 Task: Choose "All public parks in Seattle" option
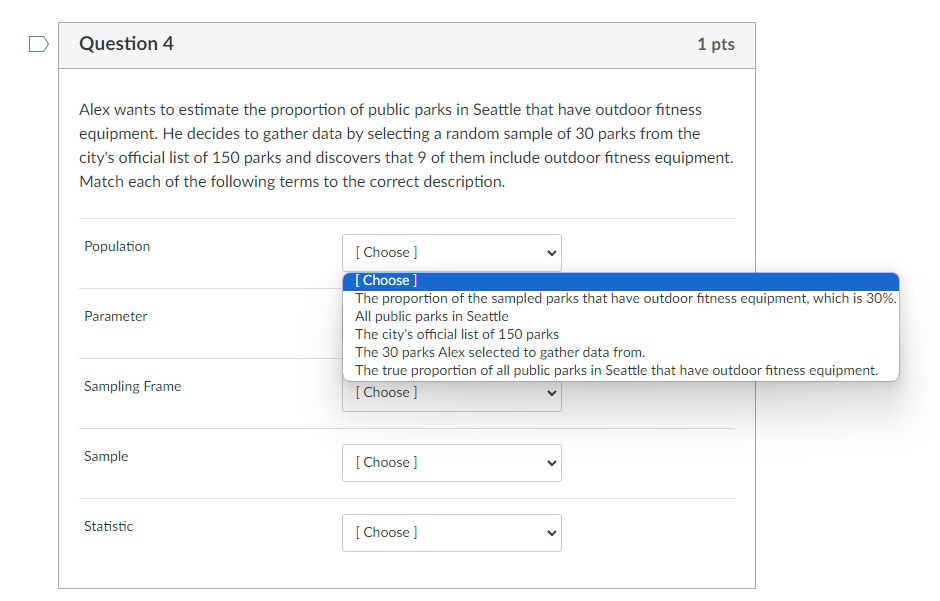432,316
